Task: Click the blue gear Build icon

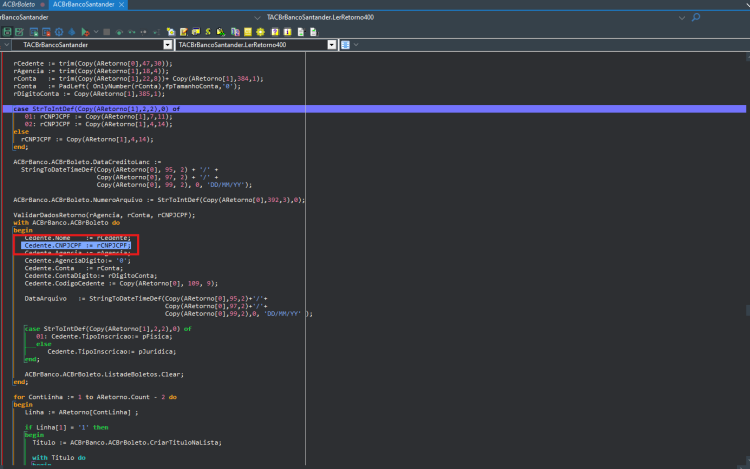Action: pos(59,32)
